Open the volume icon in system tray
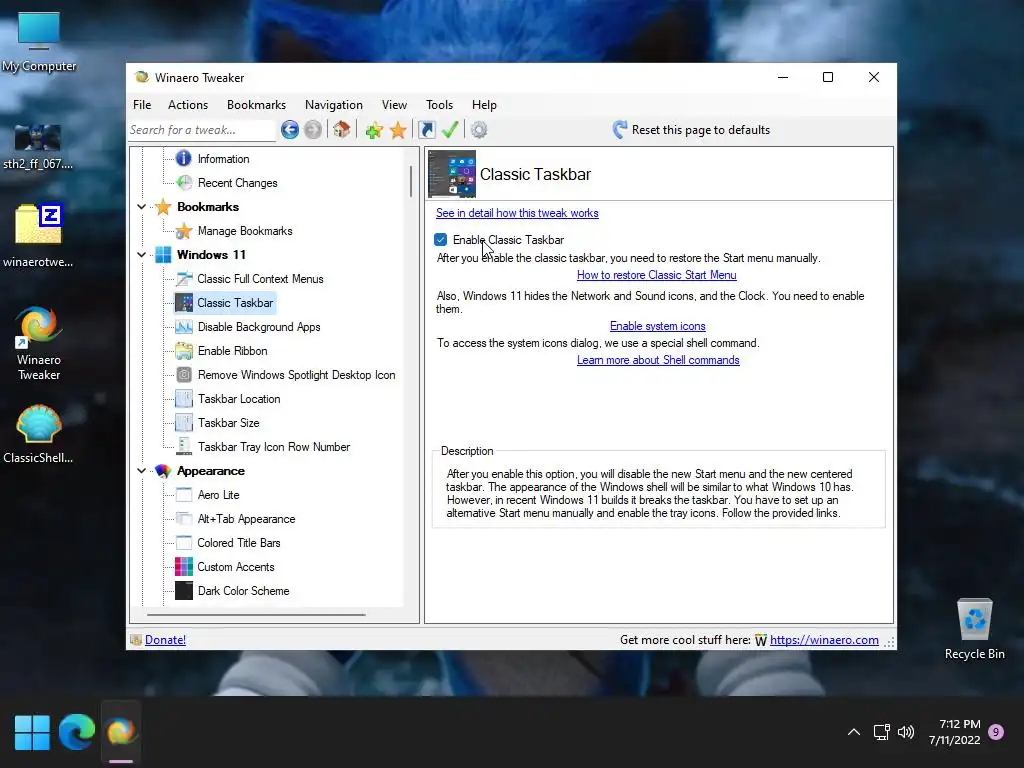The image size is (1024, 768). pos(906,732)
